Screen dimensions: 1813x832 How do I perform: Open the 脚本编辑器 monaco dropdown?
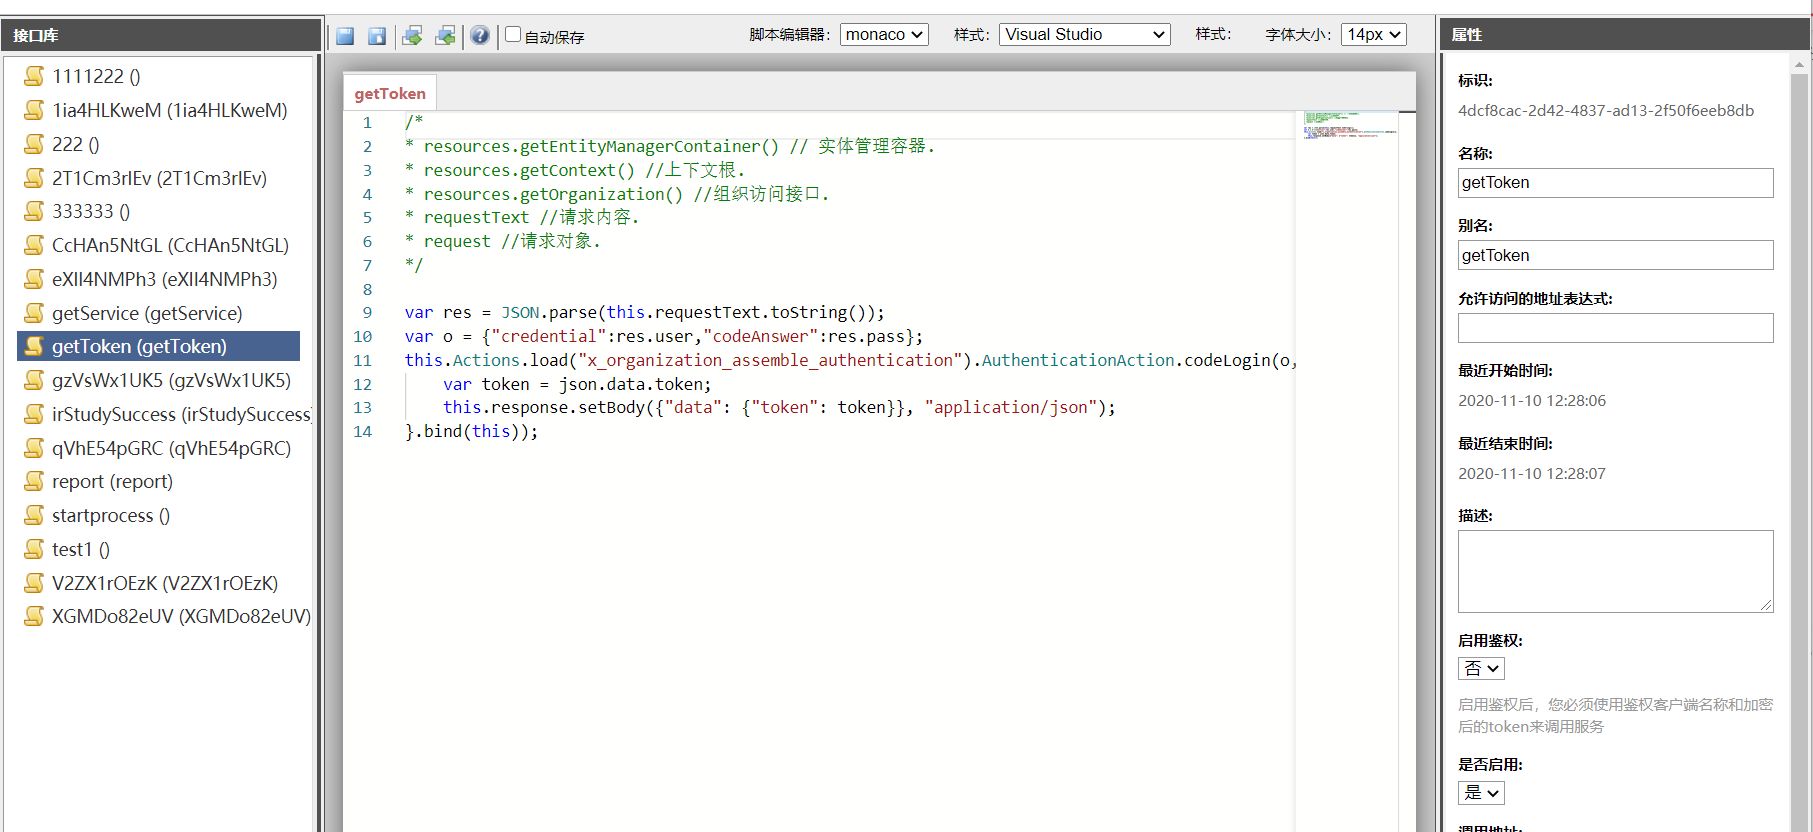[884, 34]
